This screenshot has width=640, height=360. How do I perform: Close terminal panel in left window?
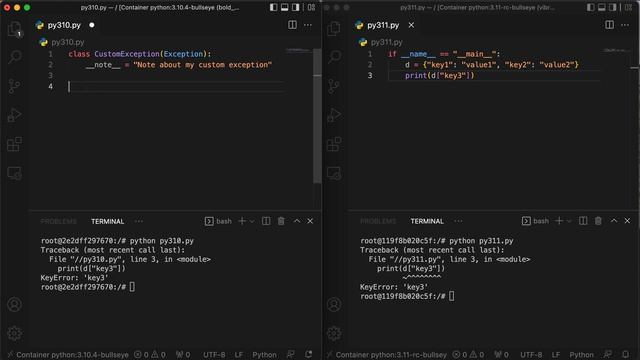310,221
